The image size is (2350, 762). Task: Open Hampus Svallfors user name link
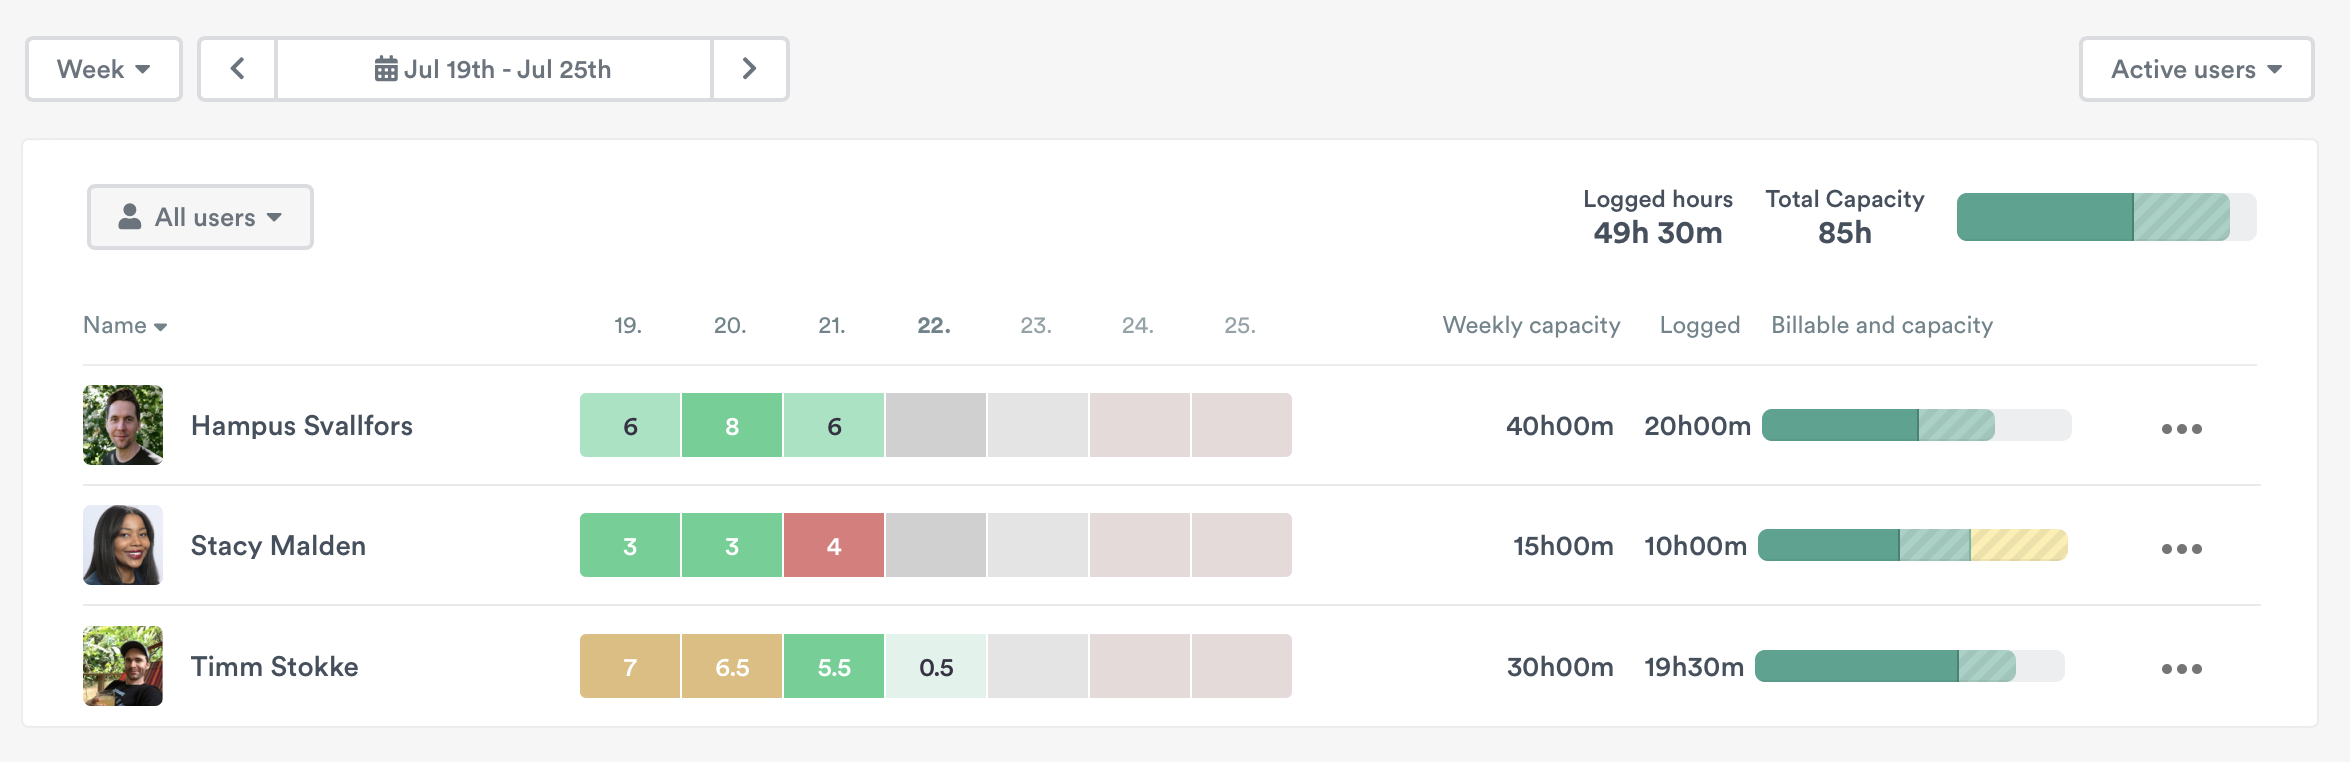click(302, 426)
